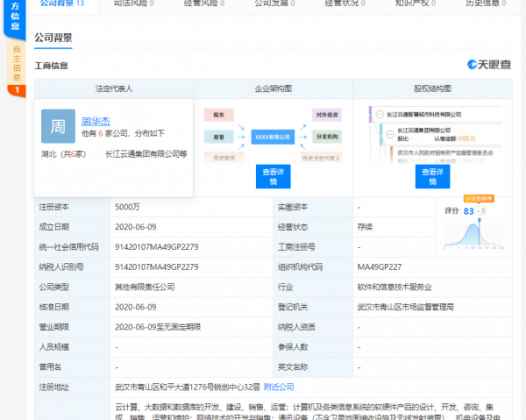Click 武汉市人民政府国有资产监督管理委员会 equity entry
This screenshot has width=526, height=420.
[x=445, y=153]
